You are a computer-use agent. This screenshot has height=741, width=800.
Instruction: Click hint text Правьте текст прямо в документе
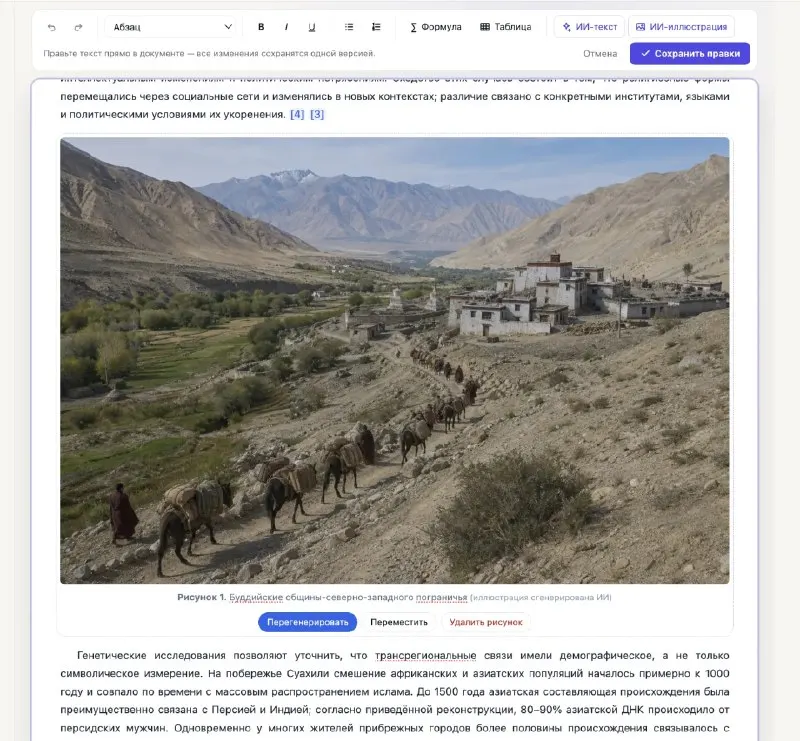209,54
